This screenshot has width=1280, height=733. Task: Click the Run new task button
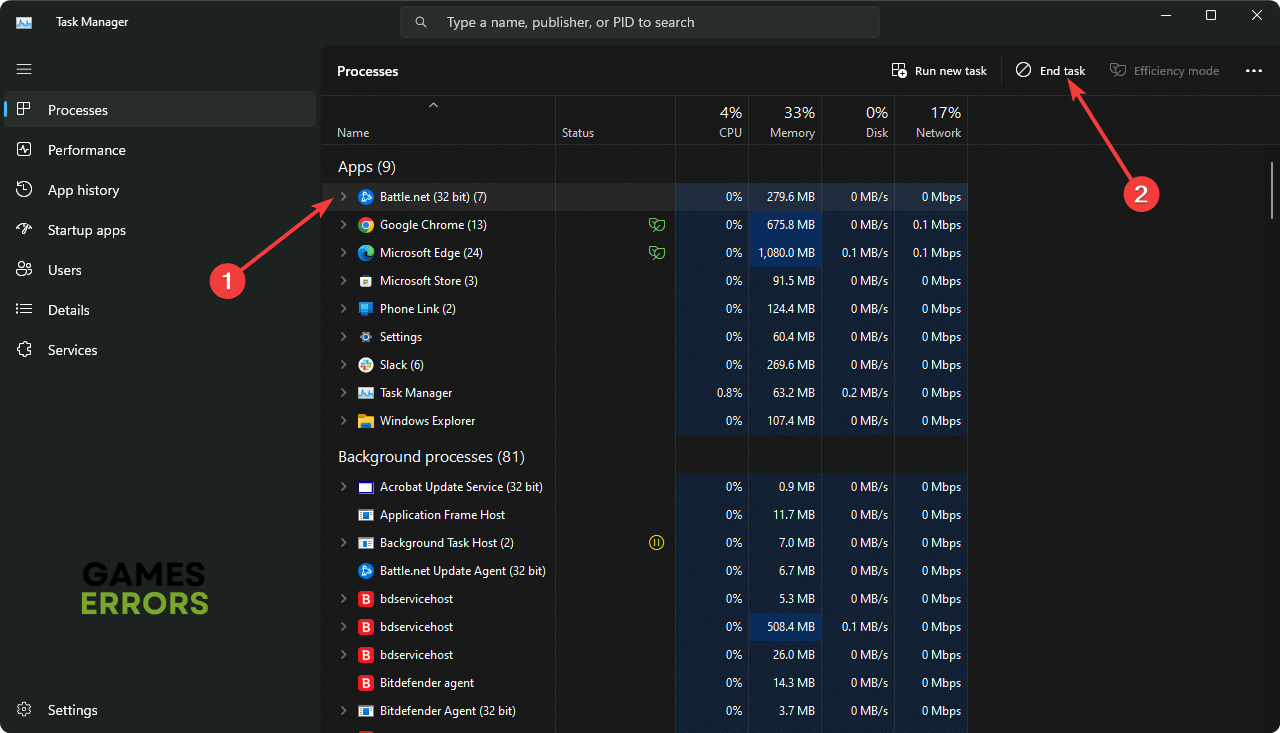point(939,71)
